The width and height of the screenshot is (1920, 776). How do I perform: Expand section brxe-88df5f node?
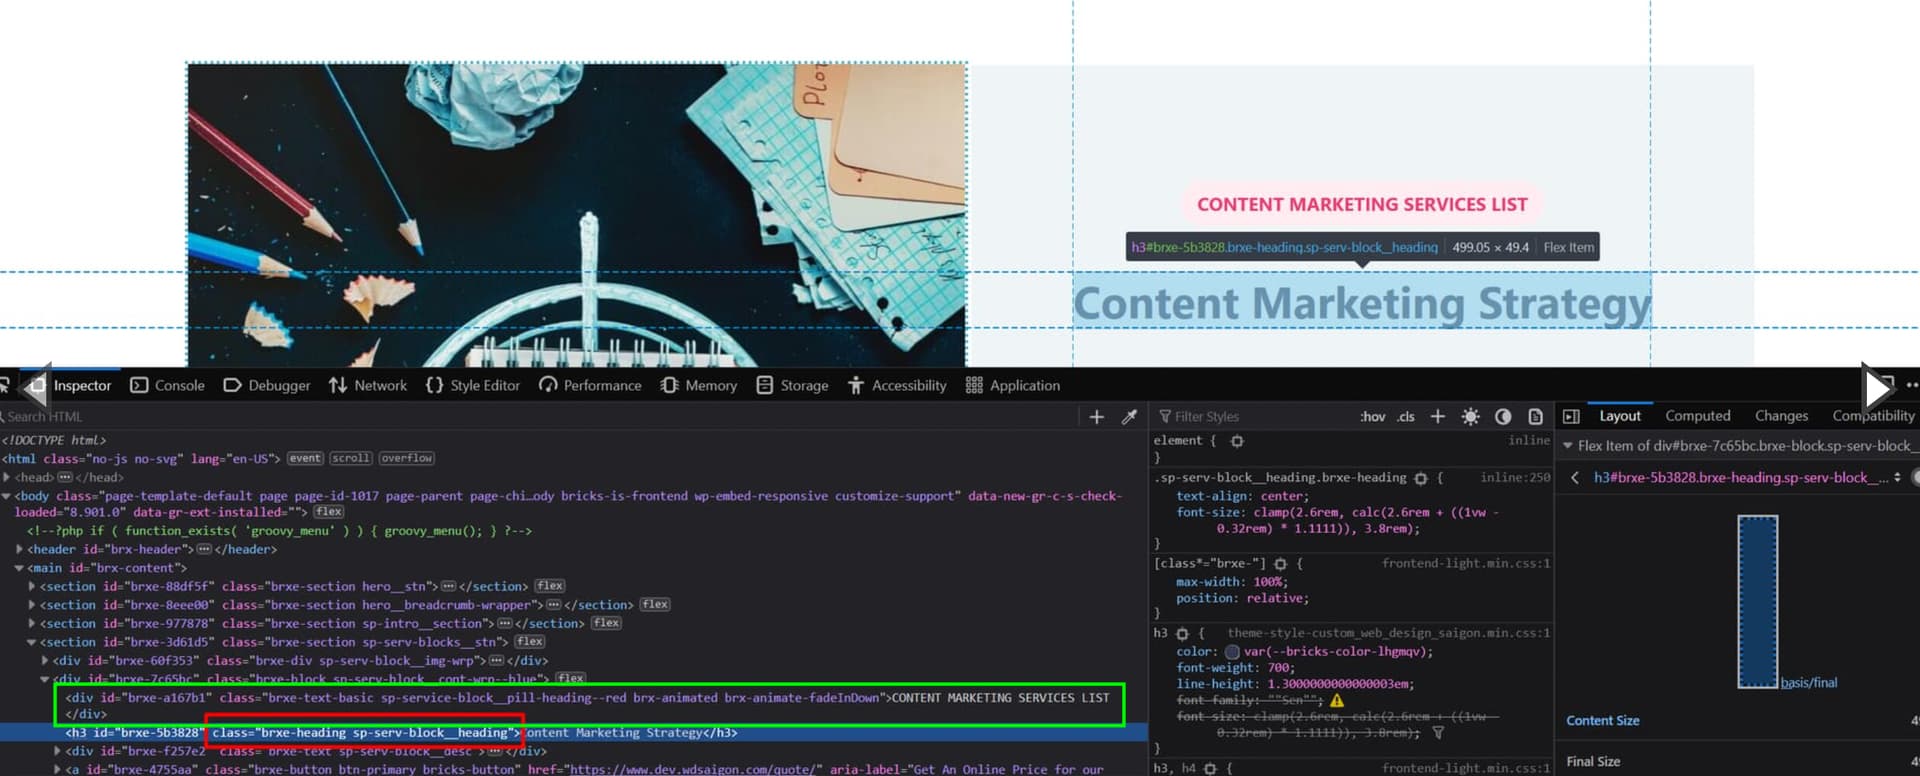pyautogui.click(x=32, y=586)
